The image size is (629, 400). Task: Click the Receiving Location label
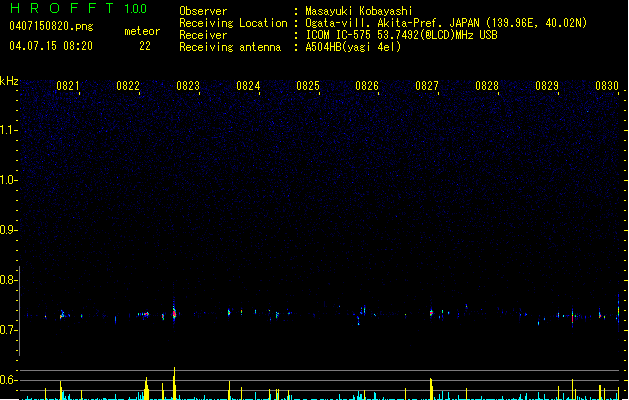tap(233, 23)
